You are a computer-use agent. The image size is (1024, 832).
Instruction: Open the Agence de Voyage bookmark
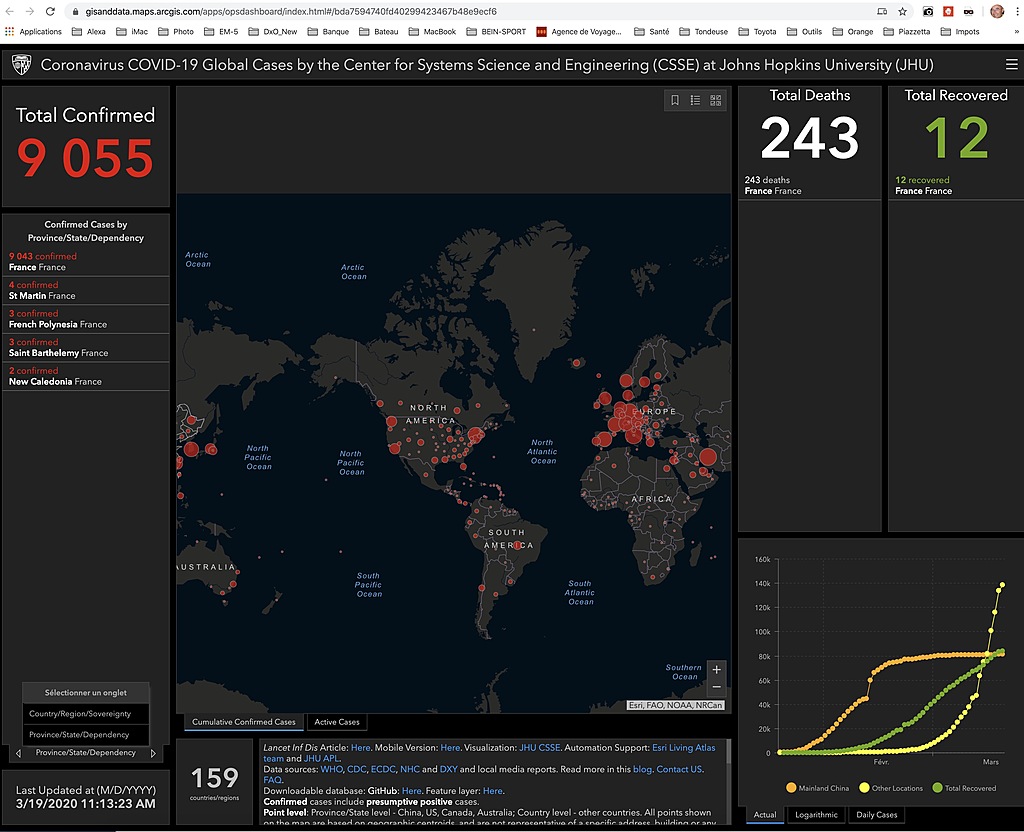click(579, 31)
